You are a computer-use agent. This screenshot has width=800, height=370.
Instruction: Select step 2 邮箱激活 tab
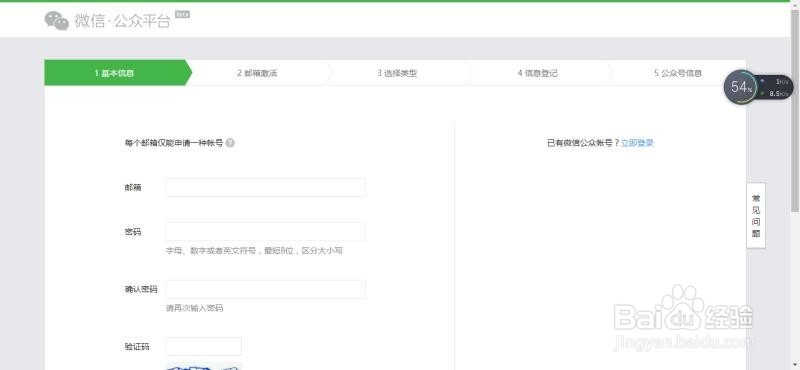pos(257,73)
